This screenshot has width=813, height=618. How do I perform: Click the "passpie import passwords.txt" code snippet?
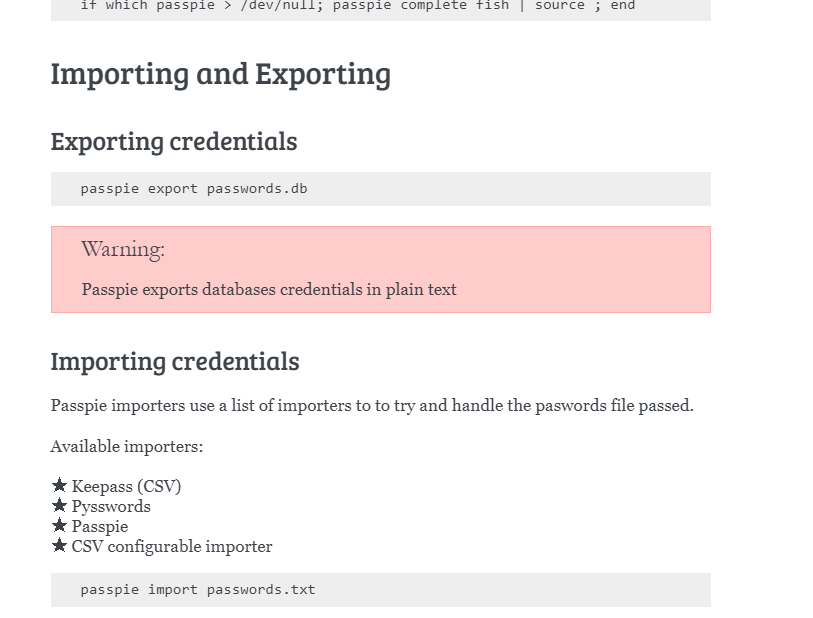click(198, 590)
